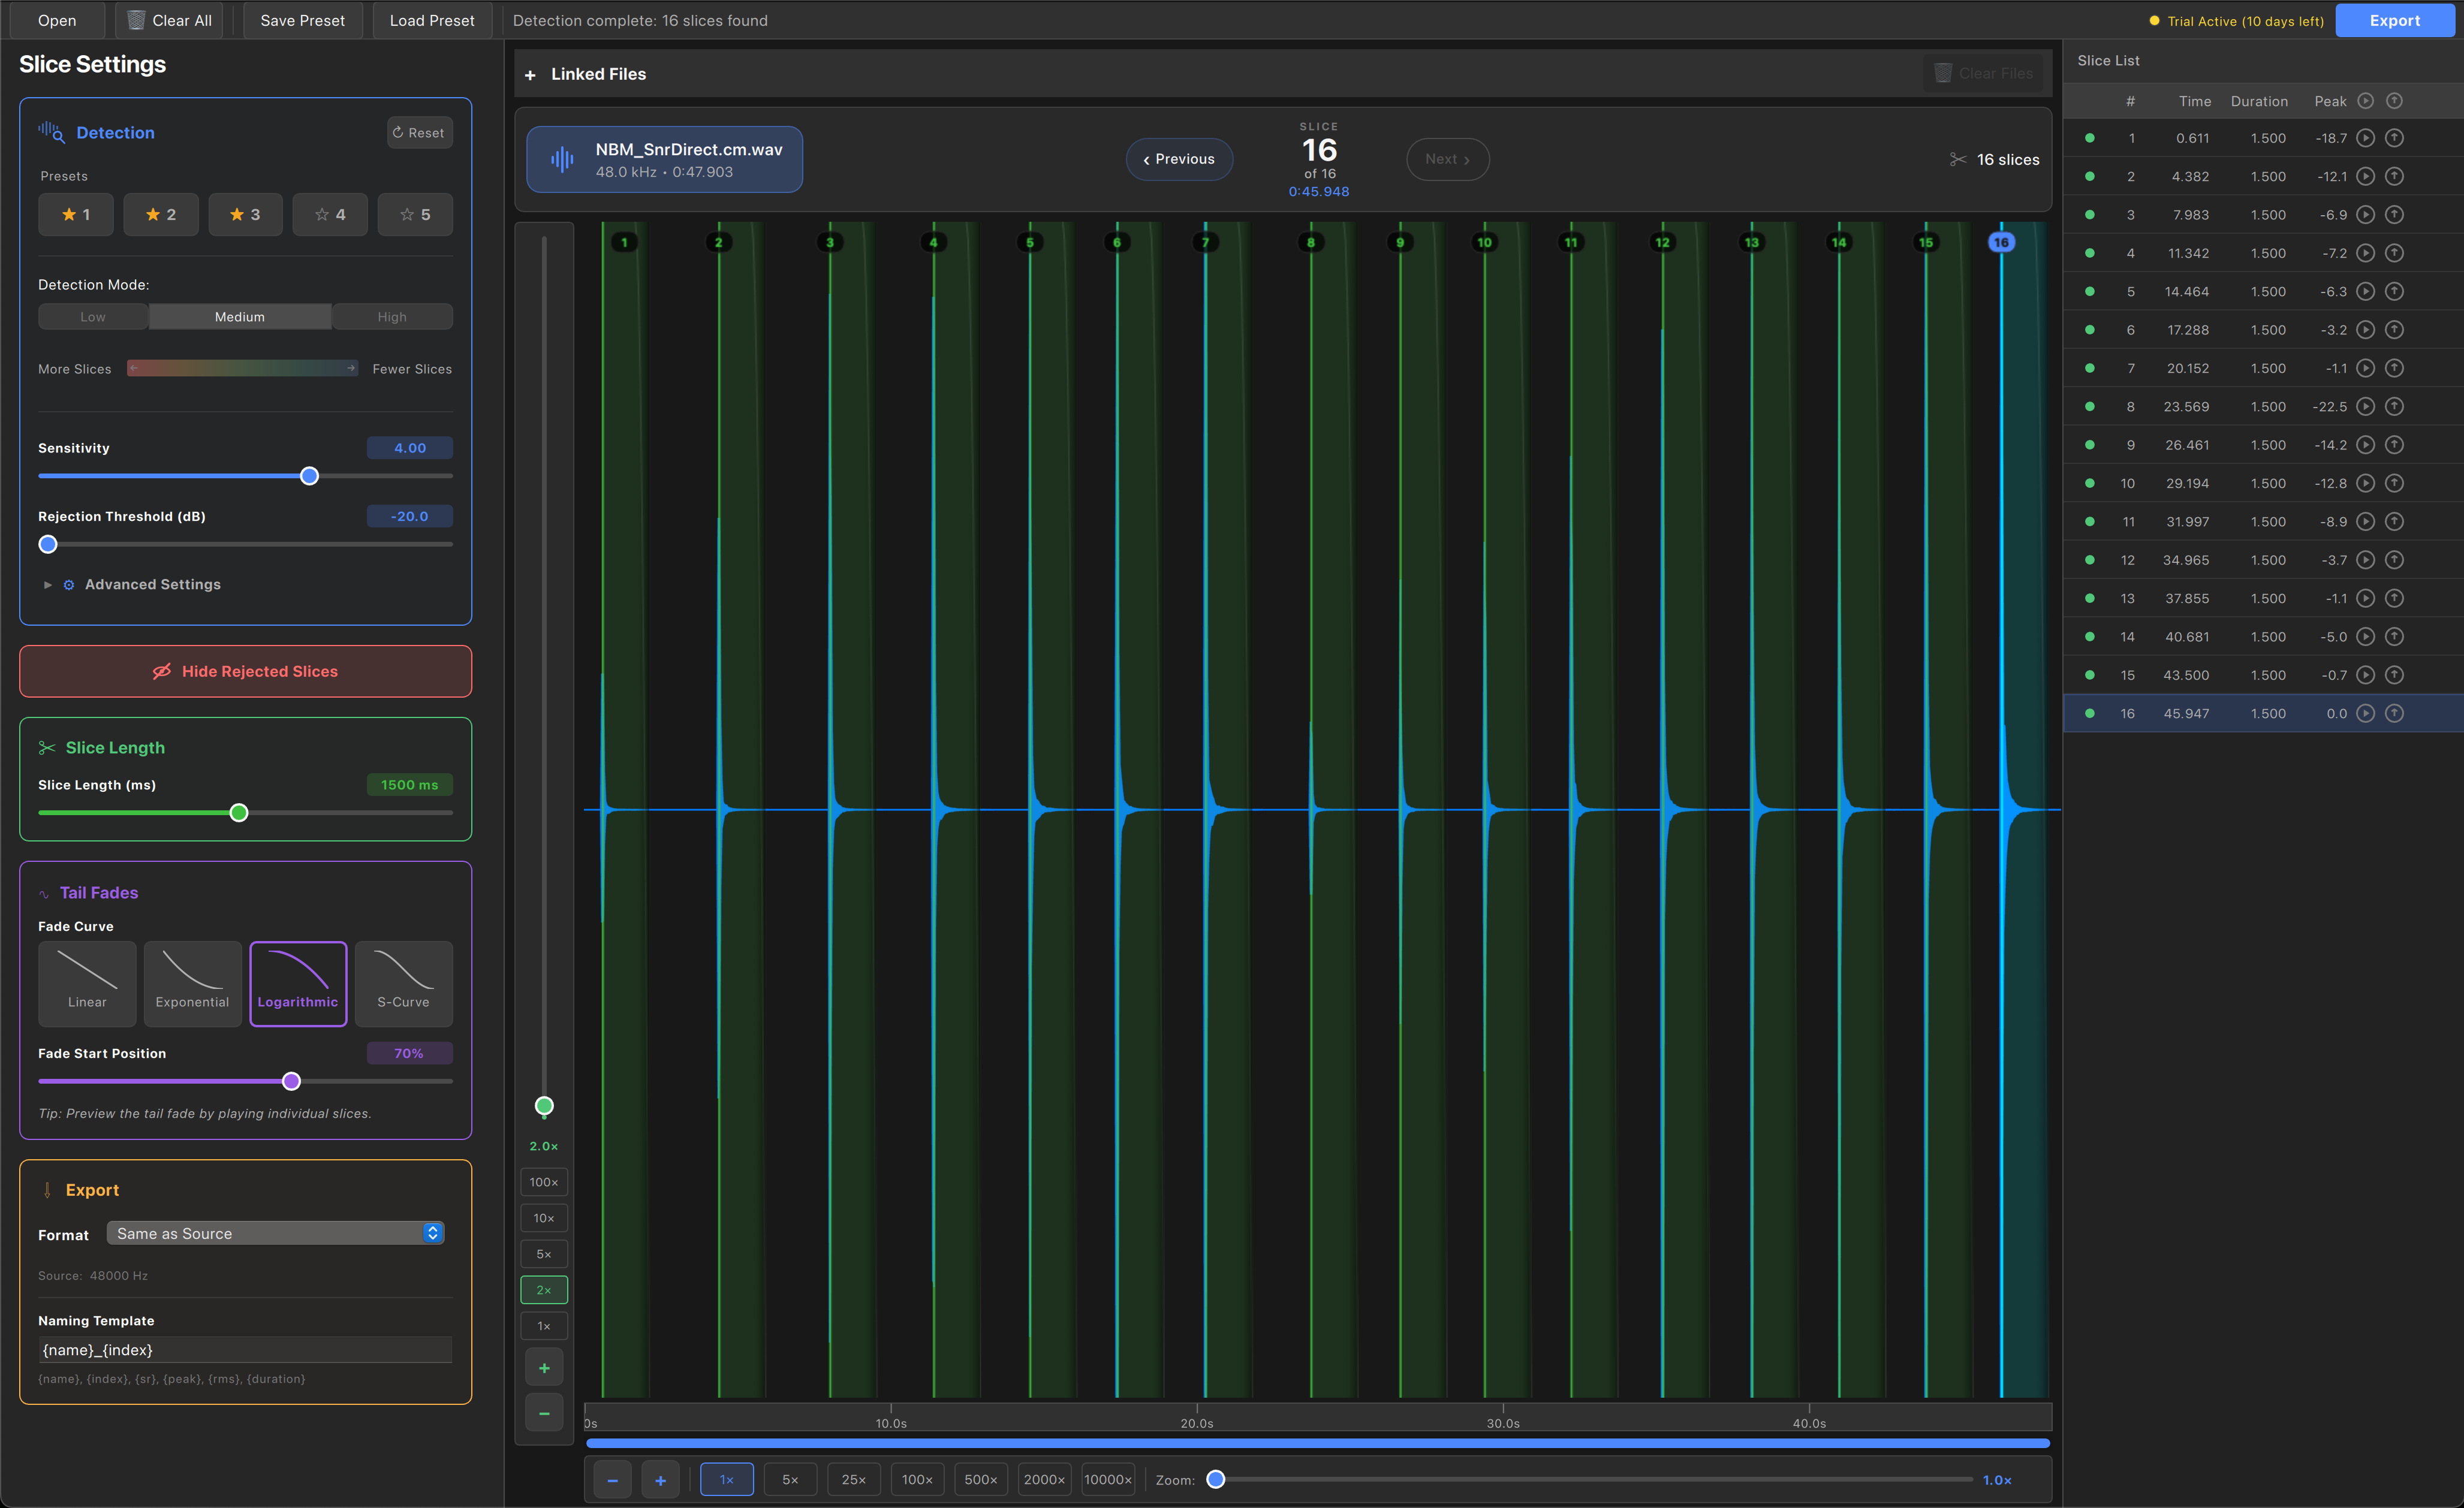2464x1508 pixels.
Task: Click the Advanced Settings gear icon
Action: coord(68,584)
